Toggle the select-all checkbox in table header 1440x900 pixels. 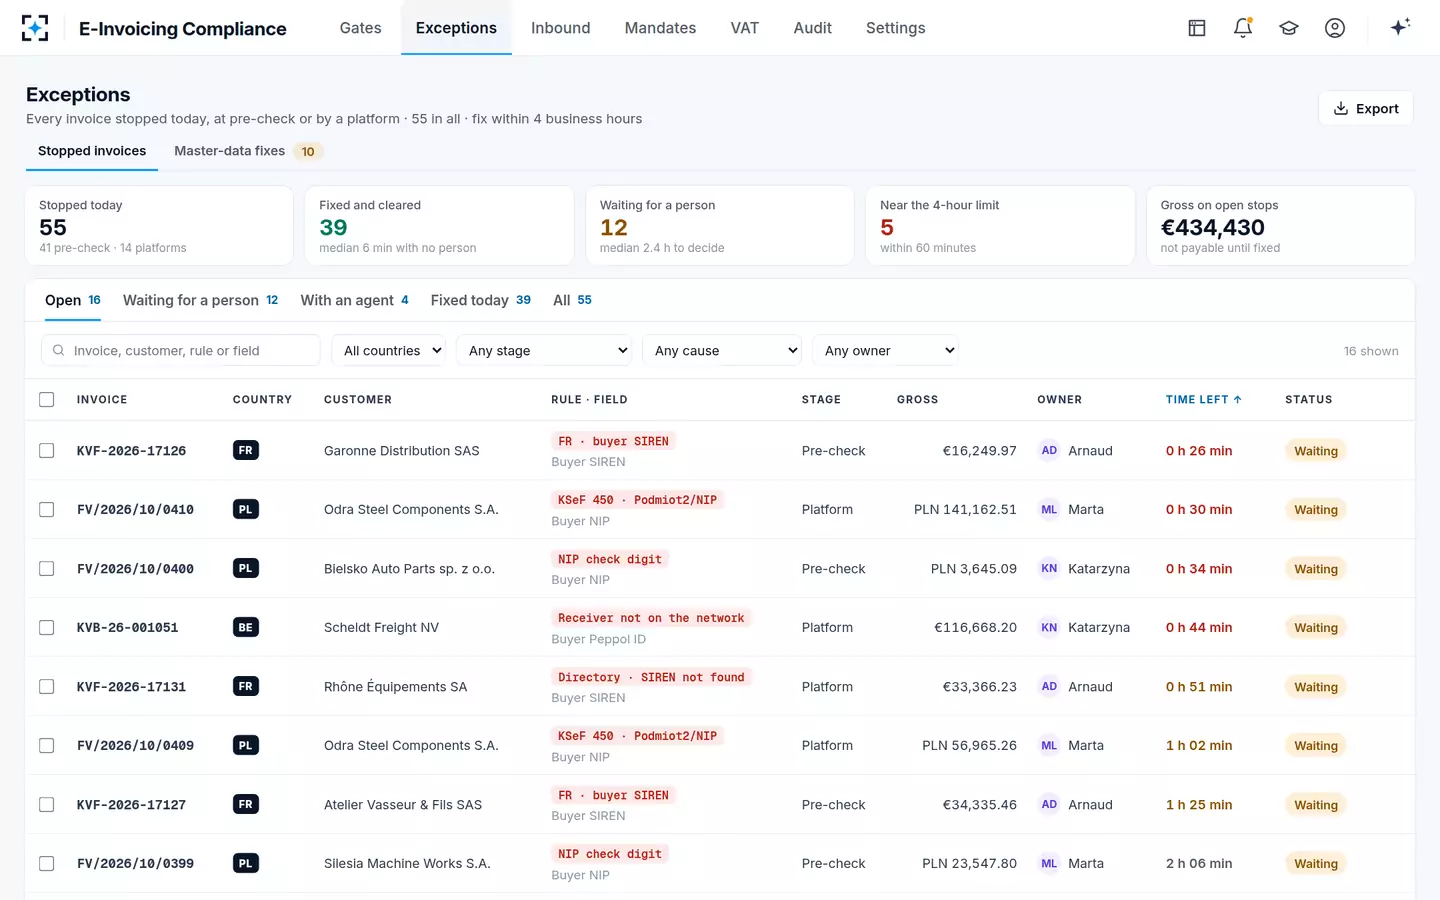tap(47, 399)
